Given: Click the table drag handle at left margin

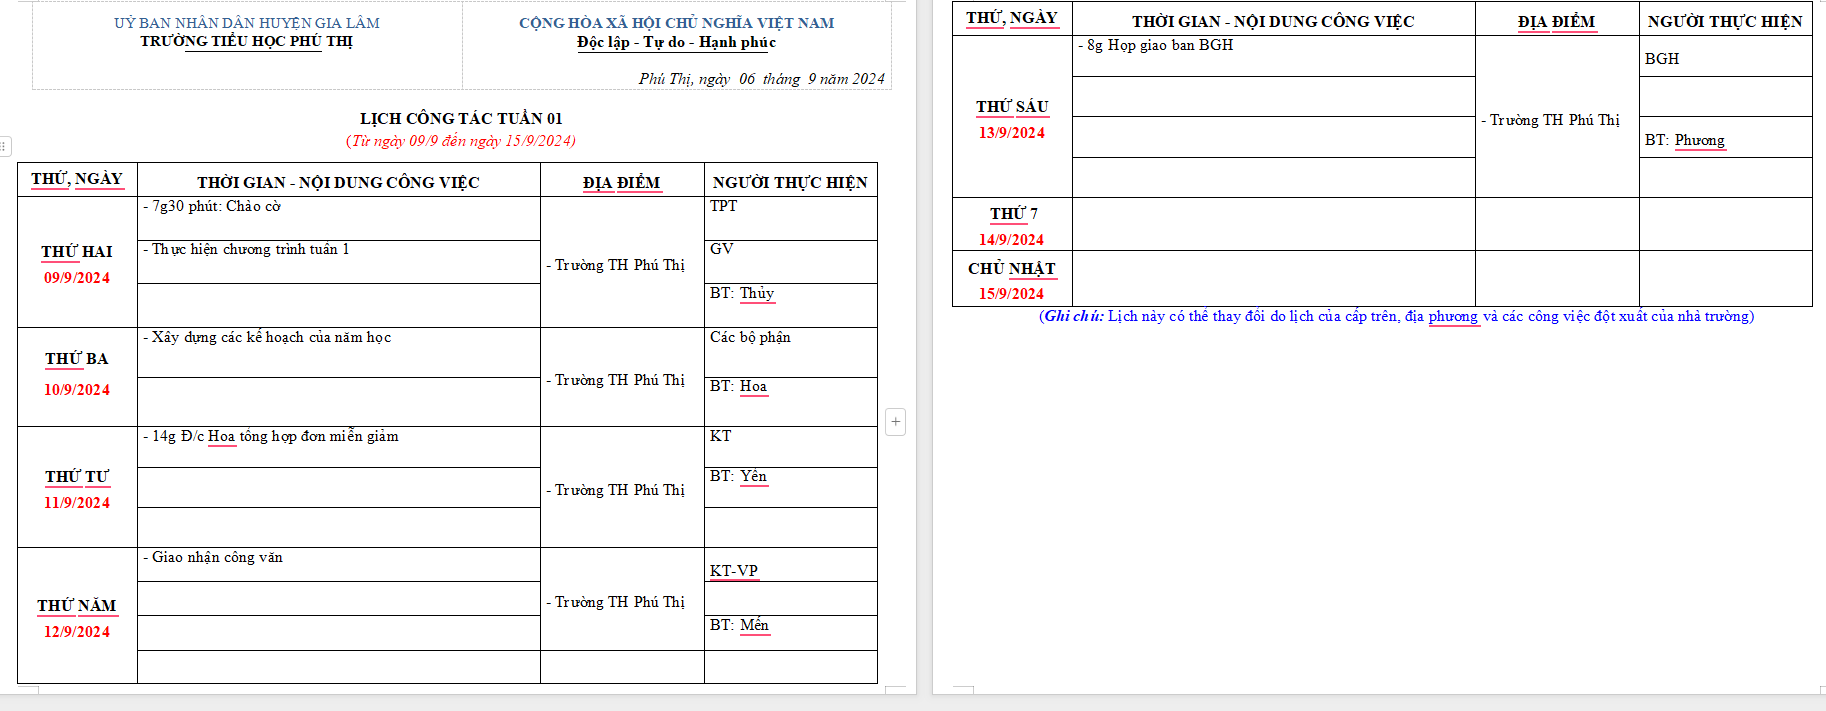Looking at the screenshot, I should coord(4,146).
